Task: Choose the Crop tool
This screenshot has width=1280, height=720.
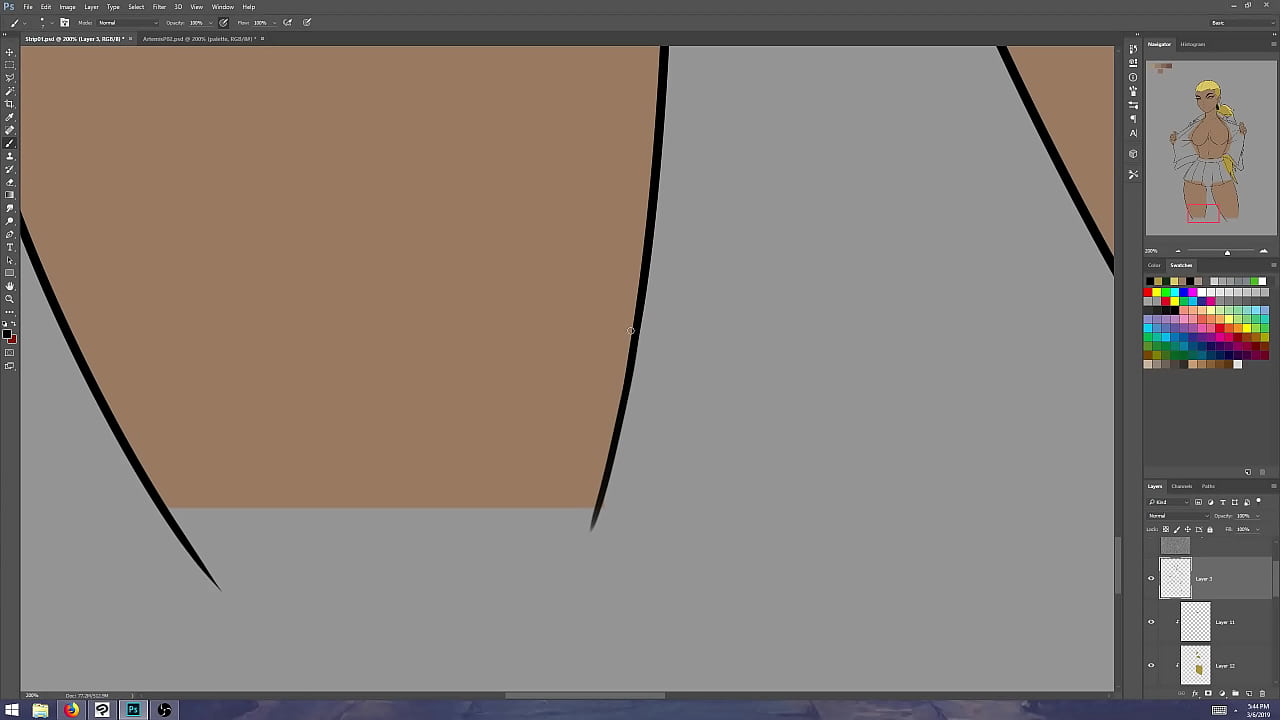Action: (x=10, y=104)
